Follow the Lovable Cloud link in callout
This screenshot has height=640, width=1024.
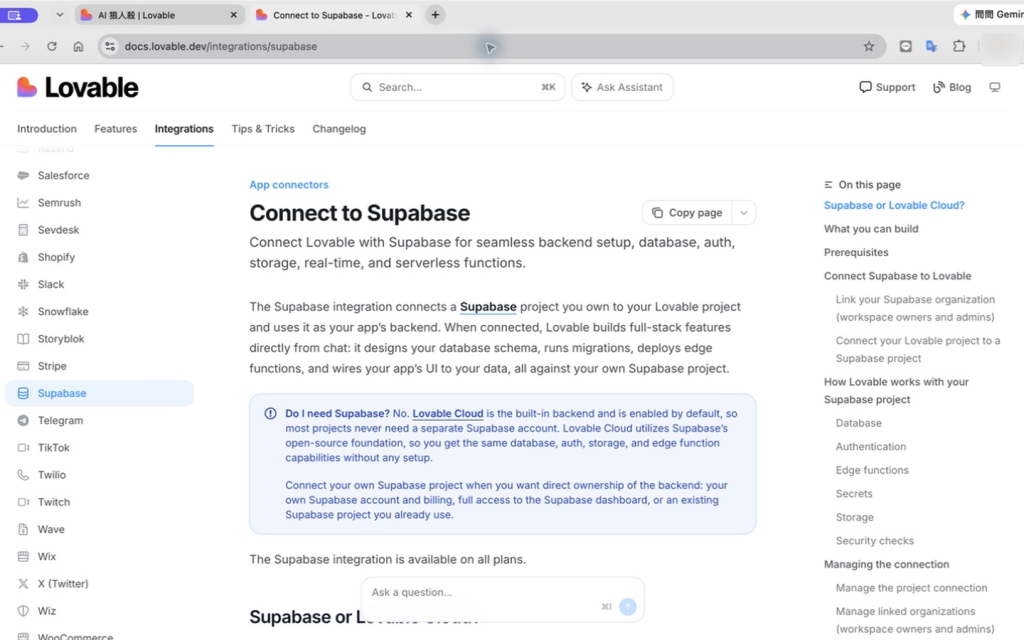pyautogui.click(x=448, y=413)
